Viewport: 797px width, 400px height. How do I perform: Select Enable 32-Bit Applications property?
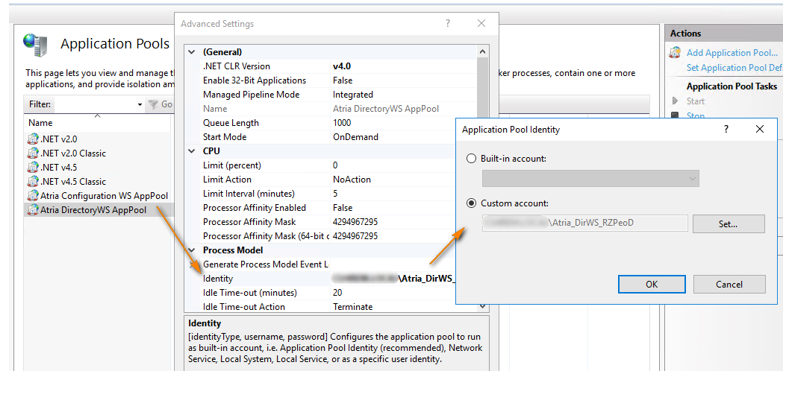254,80
